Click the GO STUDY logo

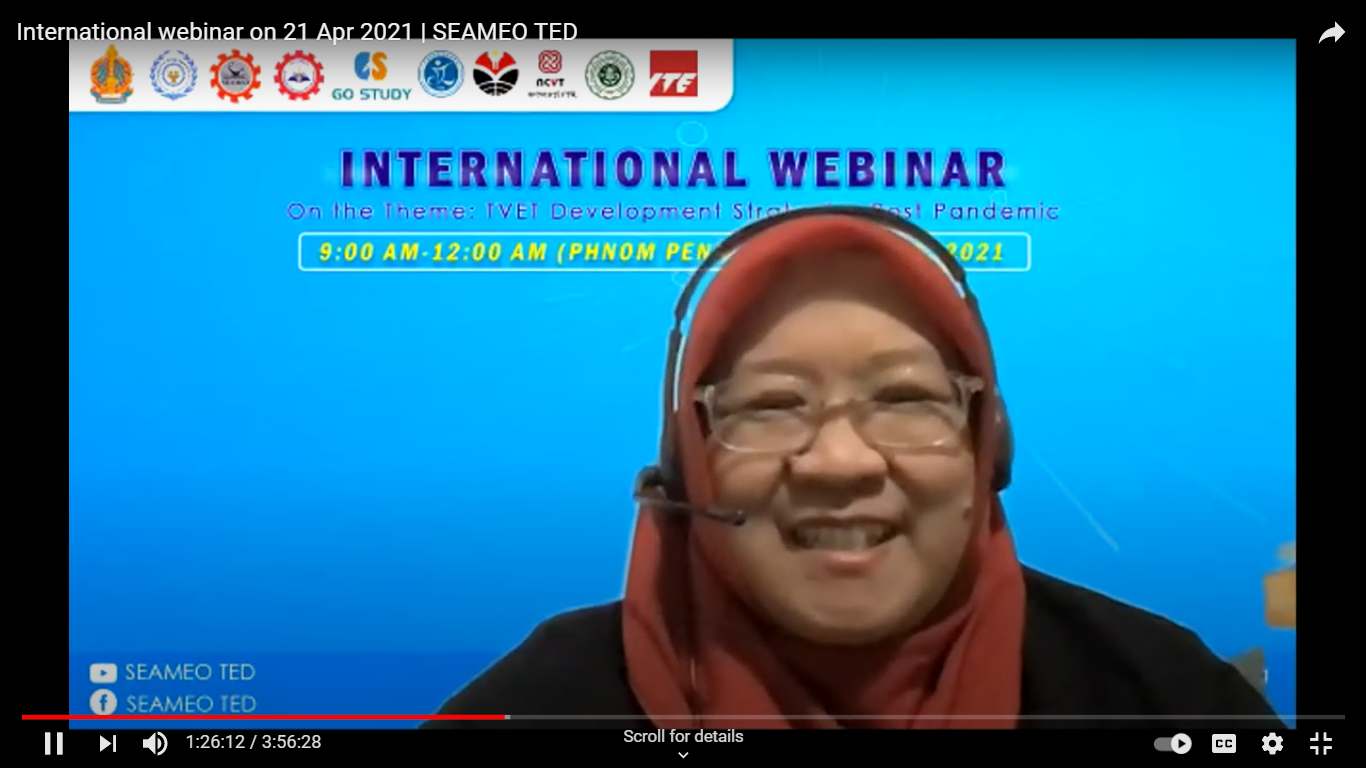[371, 76]
